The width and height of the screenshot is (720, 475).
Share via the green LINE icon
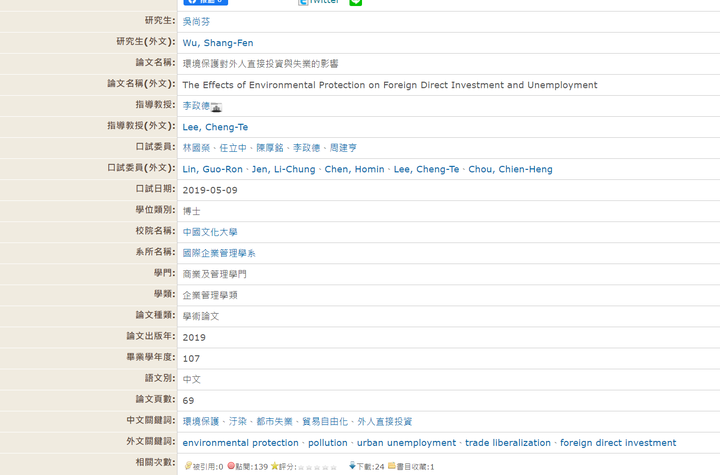point(356,2)
